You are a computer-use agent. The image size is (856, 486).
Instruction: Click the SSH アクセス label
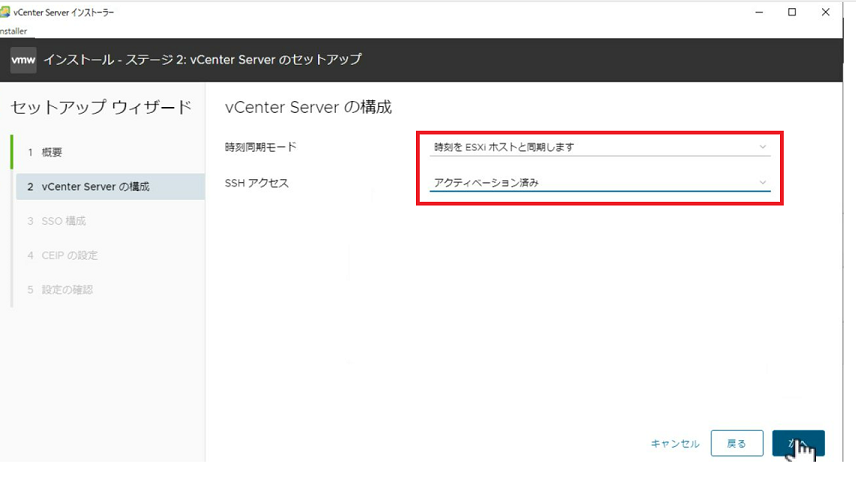click(257, 183)
